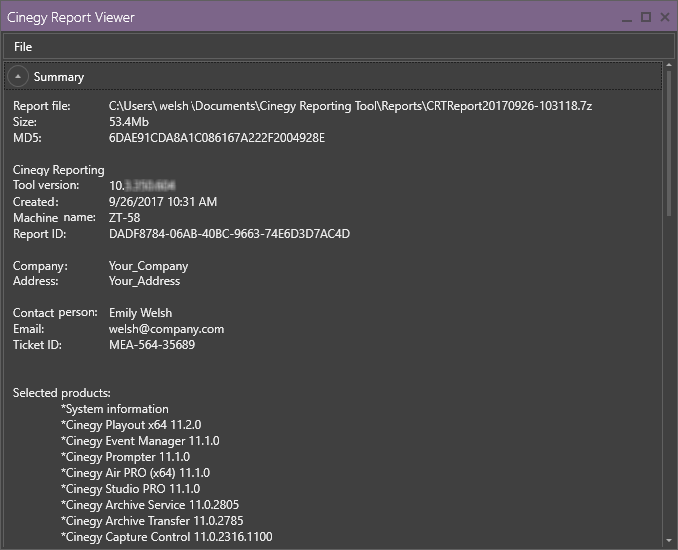Open the File menu
This screenshot has height=550, width=678.
point(23,47)
